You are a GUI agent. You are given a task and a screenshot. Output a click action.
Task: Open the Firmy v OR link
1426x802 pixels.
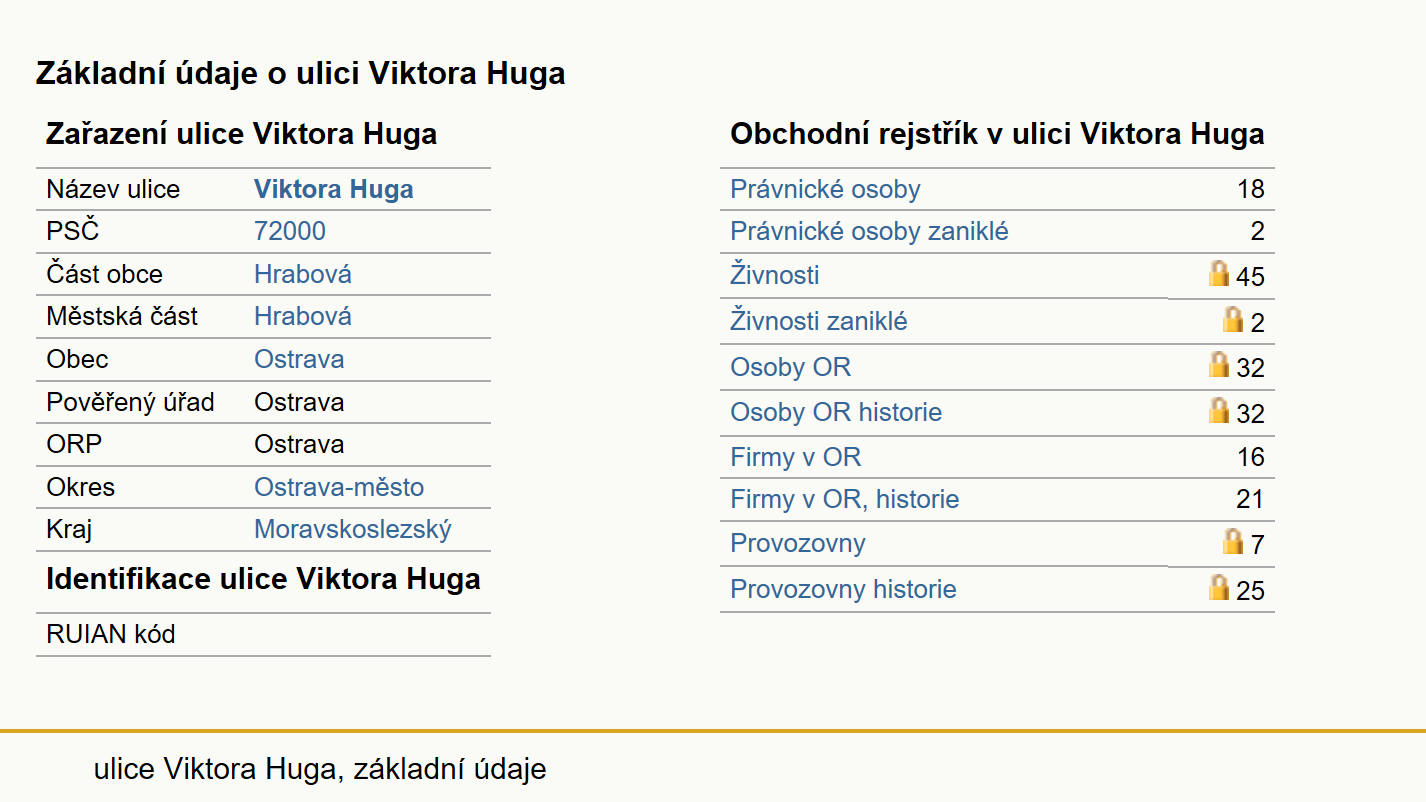point(795,457)
